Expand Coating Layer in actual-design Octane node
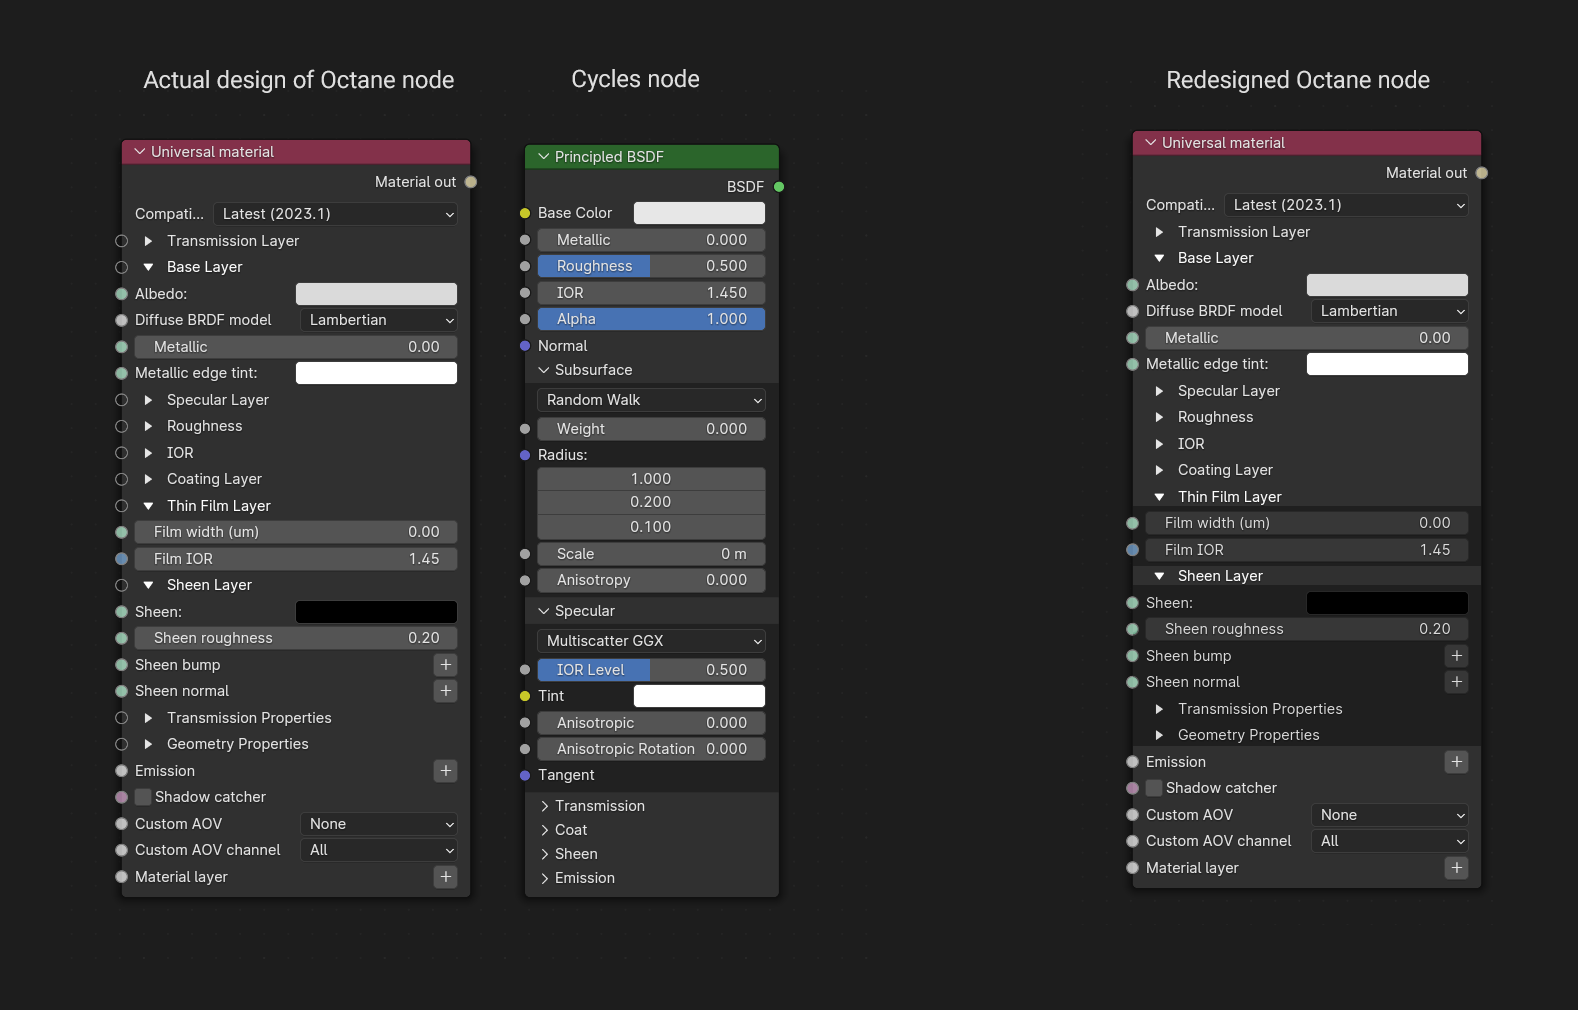The height and width of the screenshot is (1010, 1578). [x=148, y=479]
